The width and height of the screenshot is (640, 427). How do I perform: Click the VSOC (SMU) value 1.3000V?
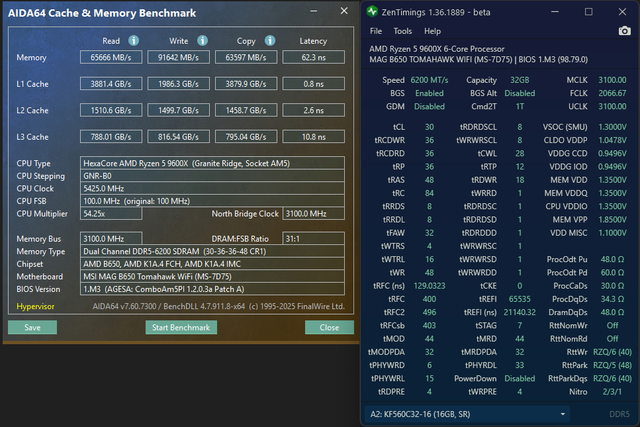pyautogui.click(x=613, y=127)
